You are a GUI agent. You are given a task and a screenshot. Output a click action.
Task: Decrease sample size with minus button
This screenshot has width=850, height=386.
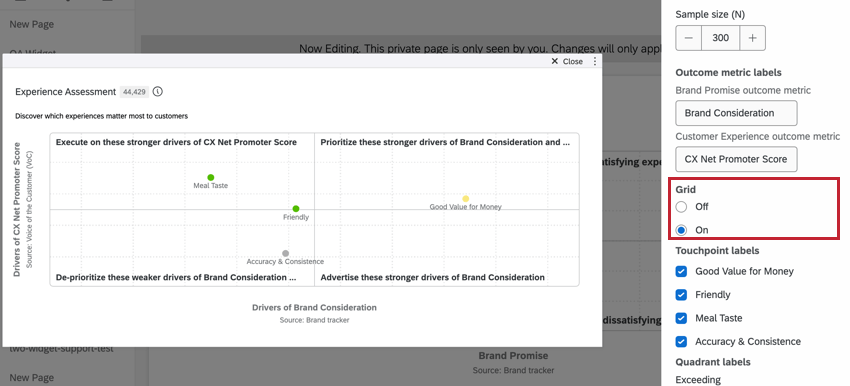point(688,38)
